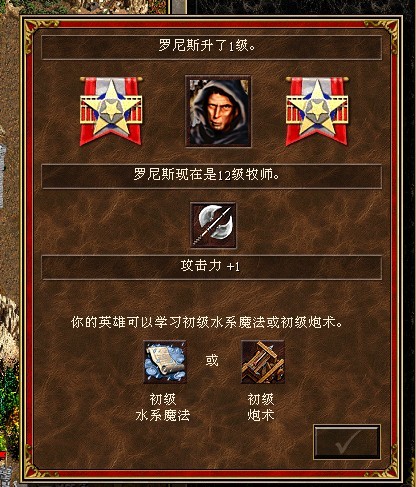Screen dimensions: 416x487
Task: Click the bottom-right gold corner ornament
Action: (x=387, y=463)
